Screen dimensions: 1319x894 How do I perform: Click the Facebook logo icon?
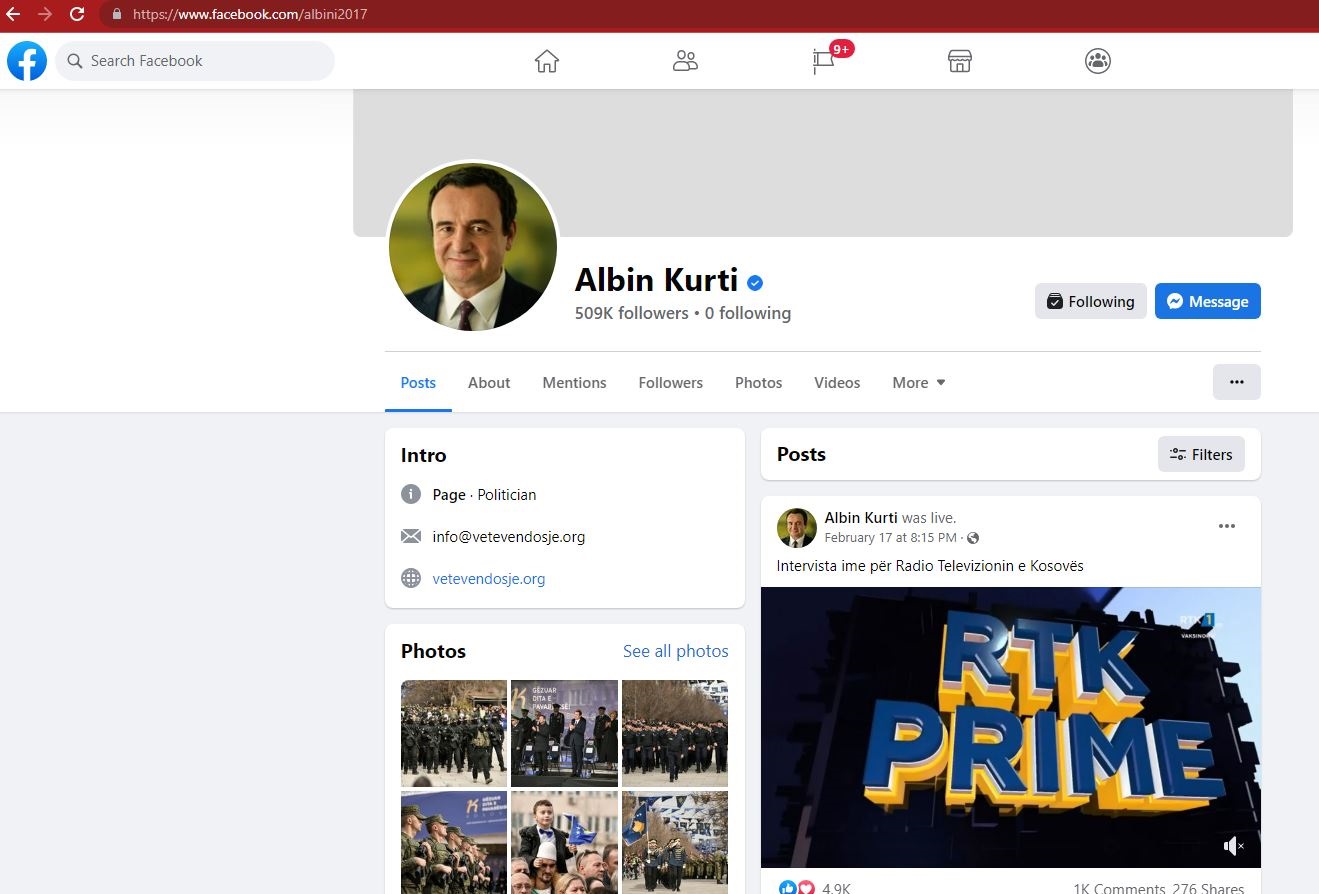(27, 61)
